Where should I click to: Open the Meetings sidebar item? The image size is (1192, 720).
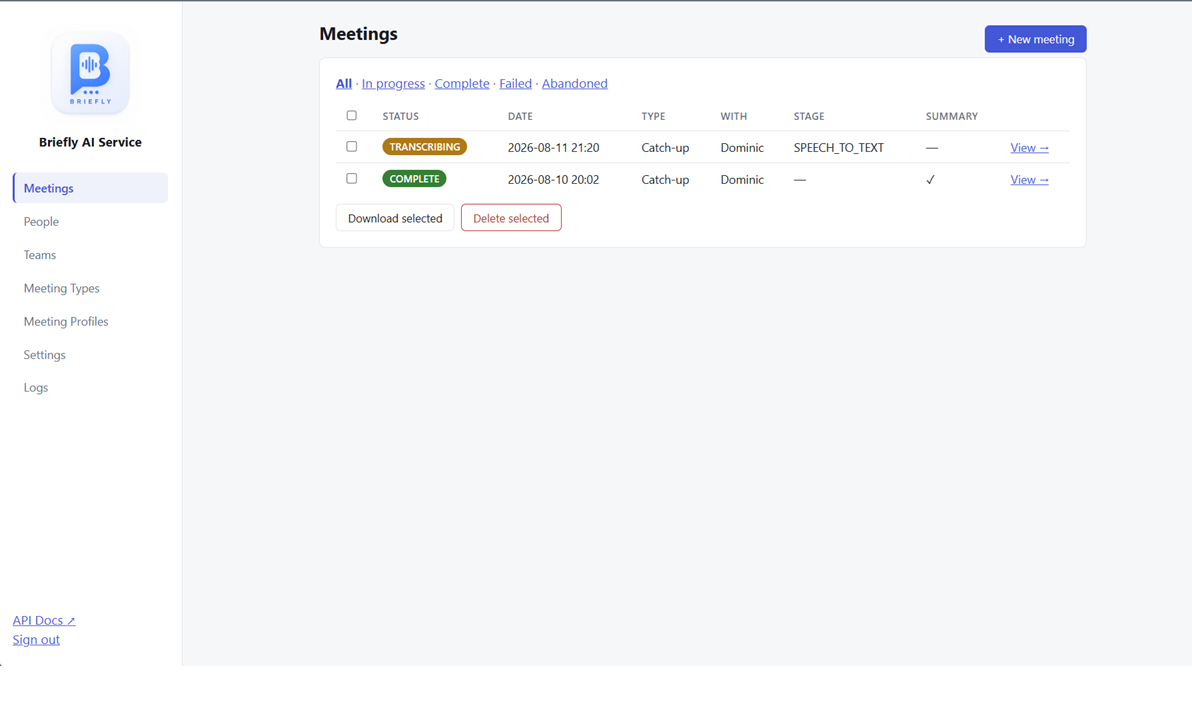point(90,188)
